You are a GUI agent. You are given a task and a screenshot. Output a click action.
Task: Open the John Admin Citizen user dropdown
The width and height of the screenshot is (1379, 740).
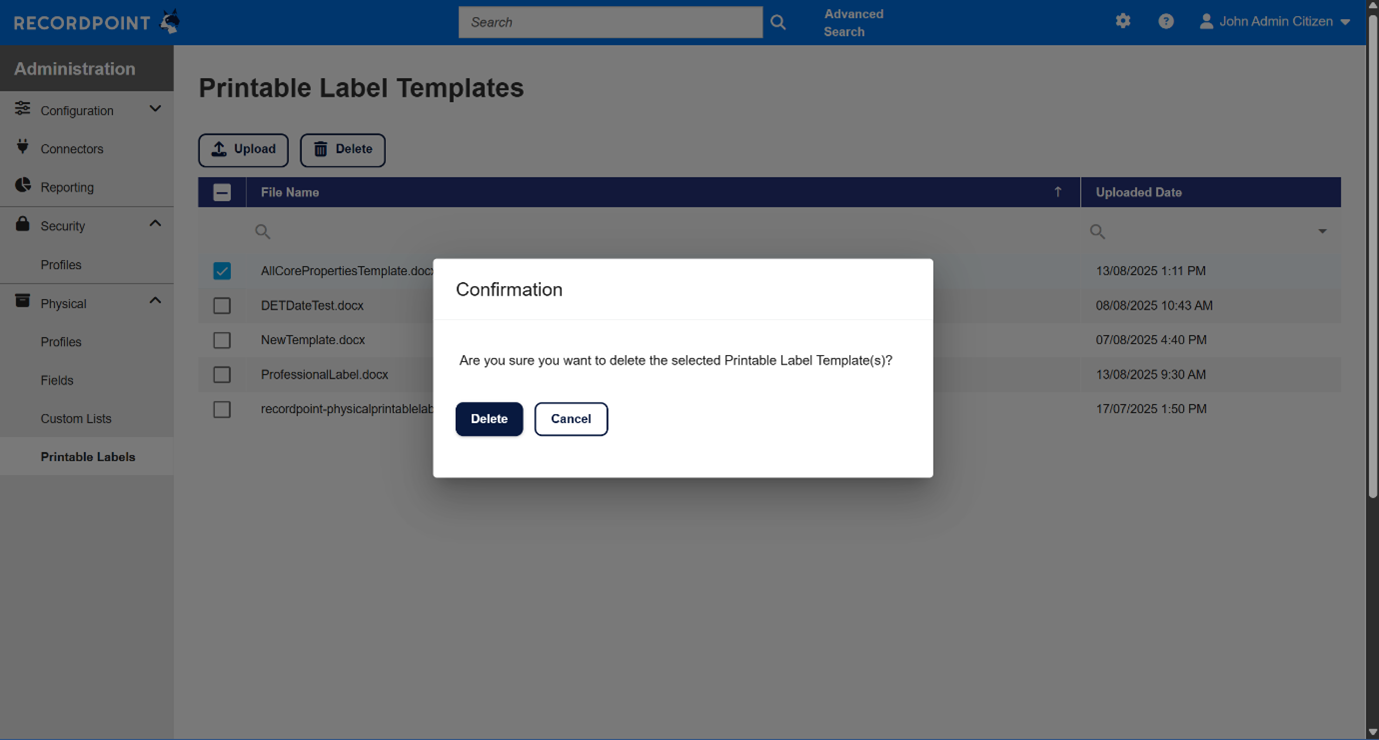(x=1276, y=22)
